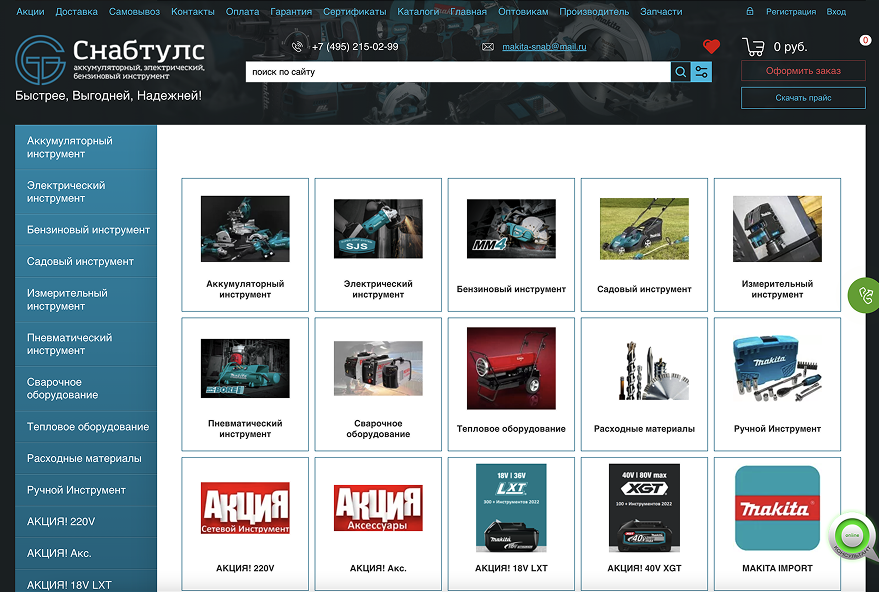Open Доставка in top menu
The width and height of the screenshot is (879, 592).
click(76, 12)
